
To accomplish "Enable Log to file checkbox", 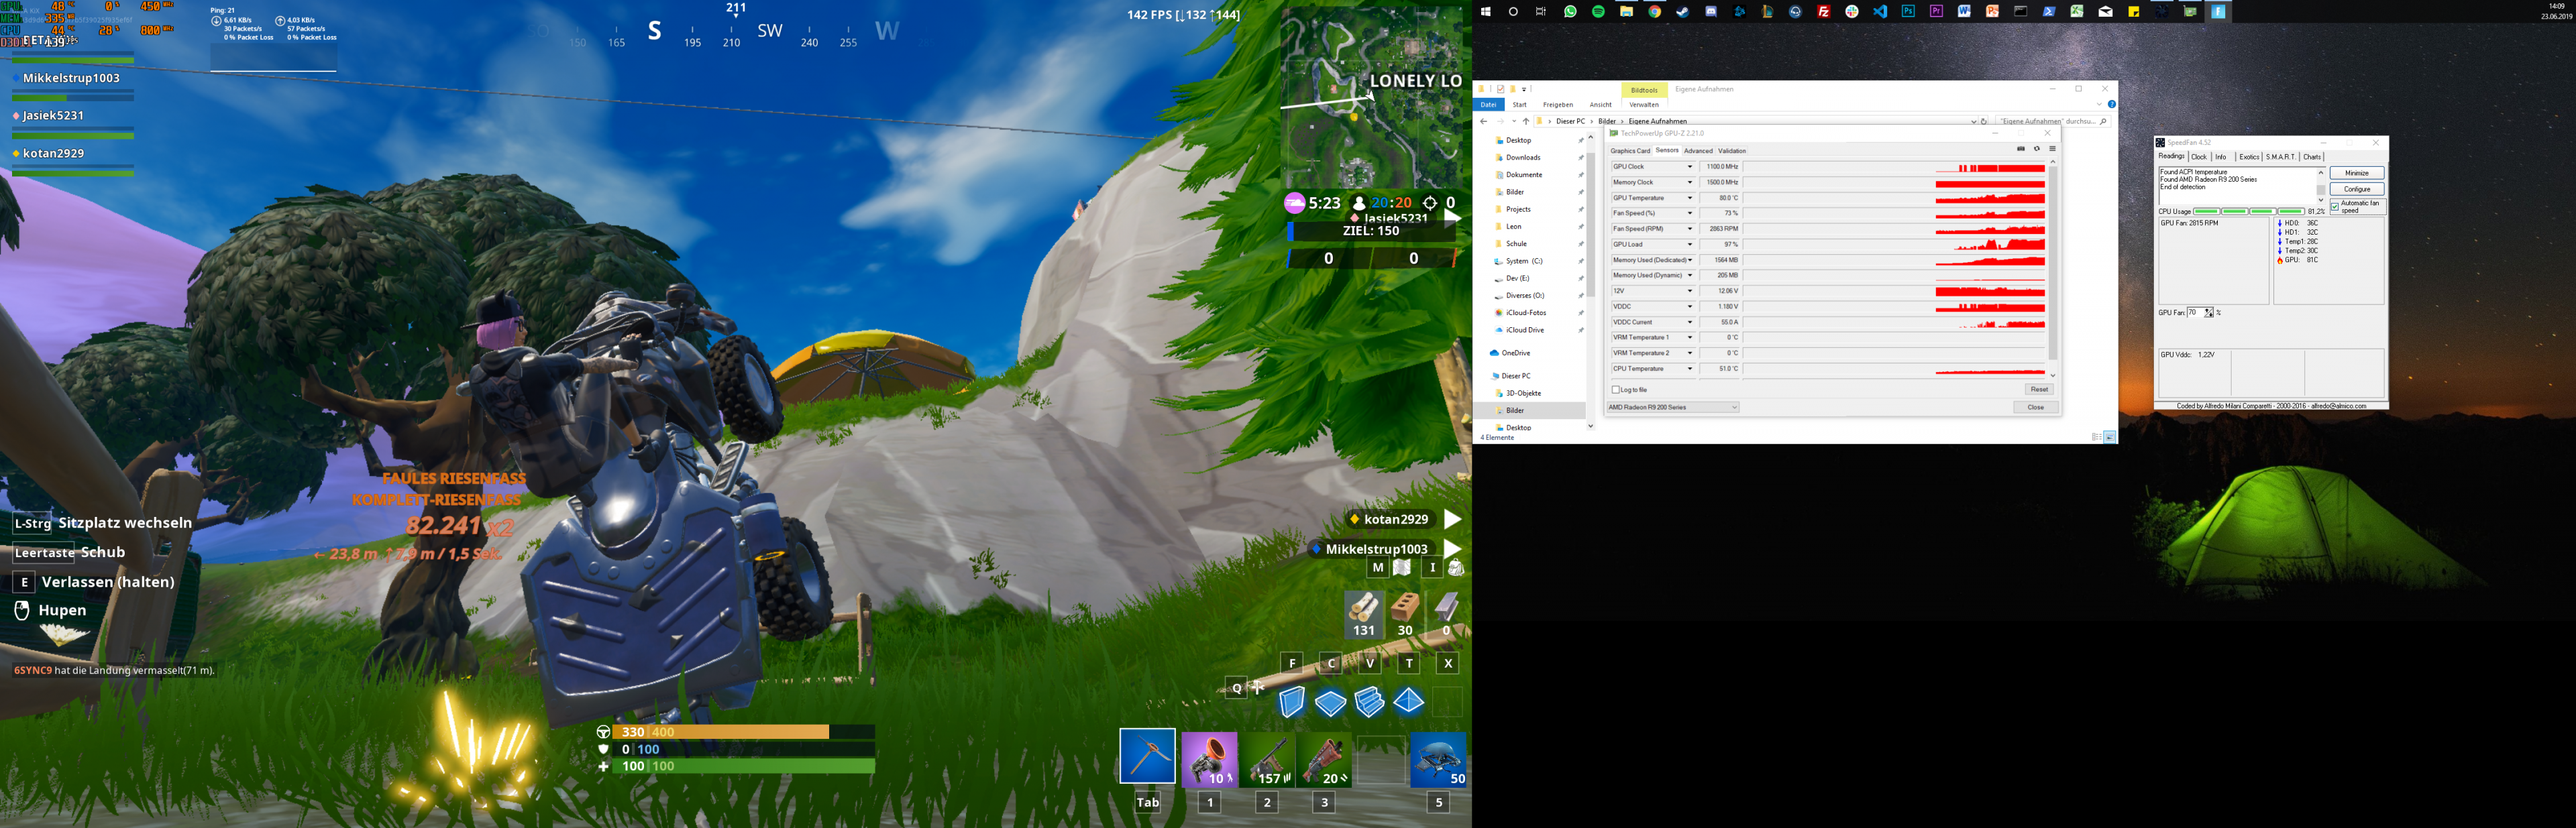I will point(1615,390).
